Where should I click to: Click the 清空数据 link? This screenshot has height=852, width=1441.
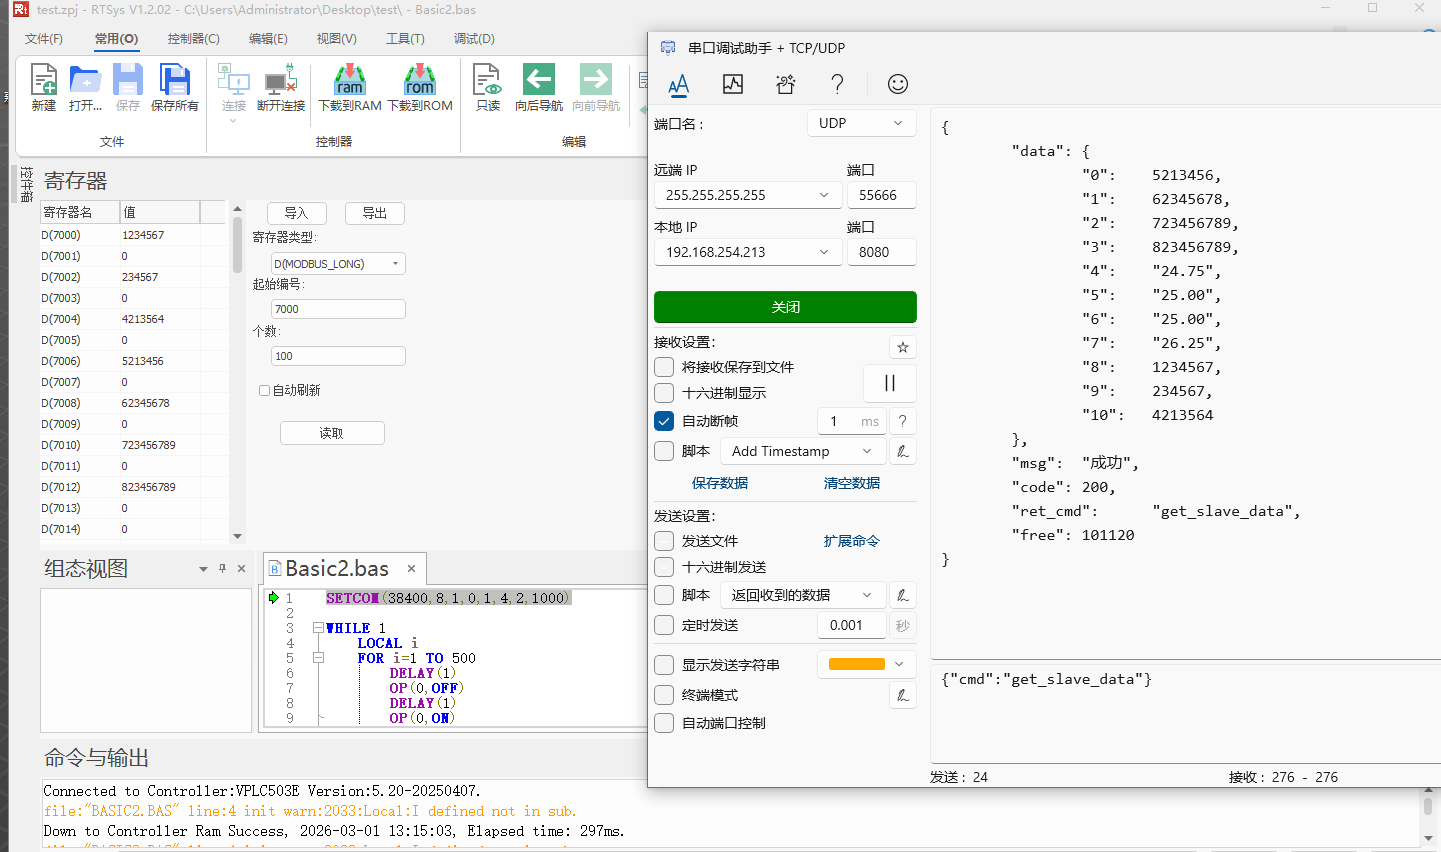pyautogui.click(x=851, y=482)
